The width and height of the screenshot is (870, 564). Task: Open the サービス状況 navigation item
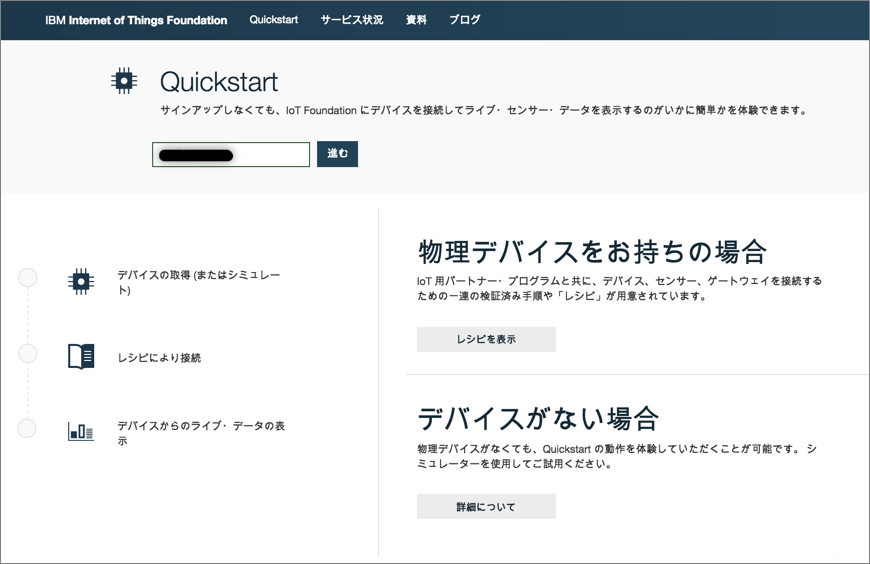(x=352, y=19)
